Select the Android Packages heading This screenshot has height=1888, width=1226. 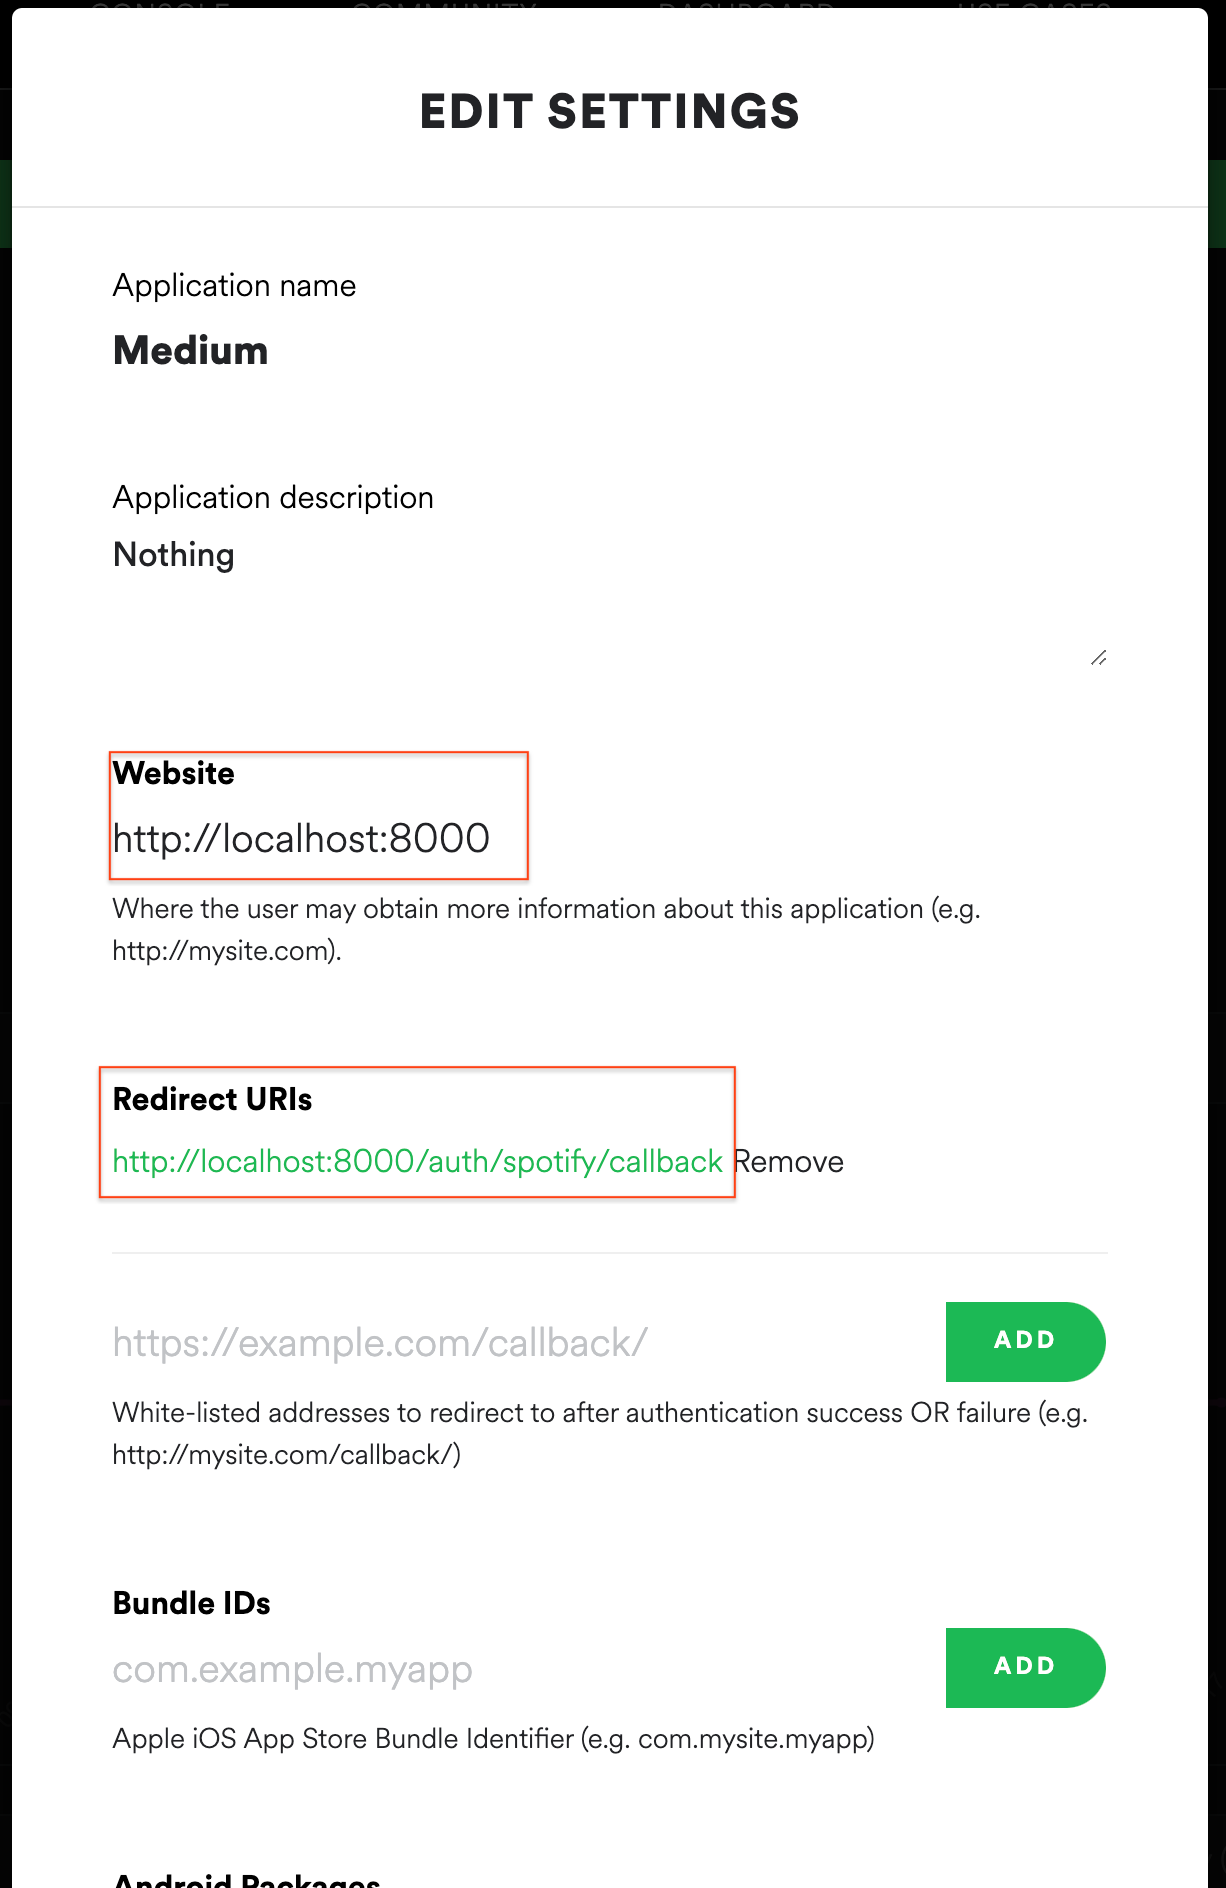(246, 1878)
